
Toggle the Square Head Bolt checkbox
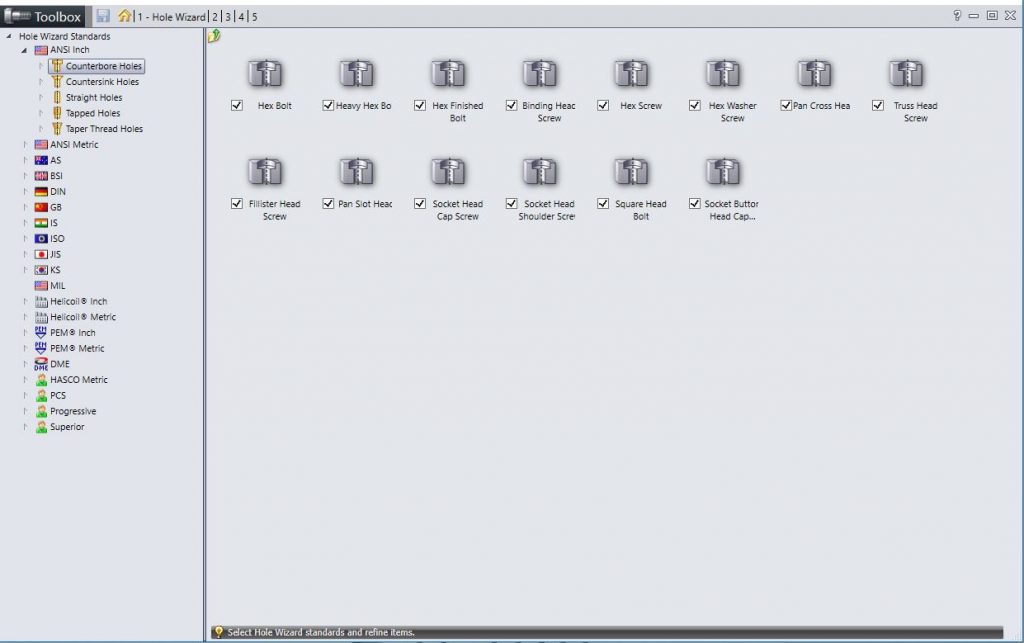(603, 204)
